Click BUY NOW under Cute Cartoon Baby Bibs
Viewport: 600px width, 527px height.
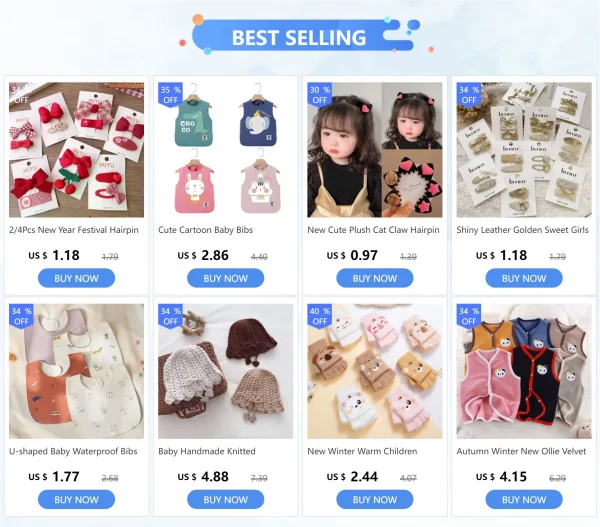click(x=226, y=278)
